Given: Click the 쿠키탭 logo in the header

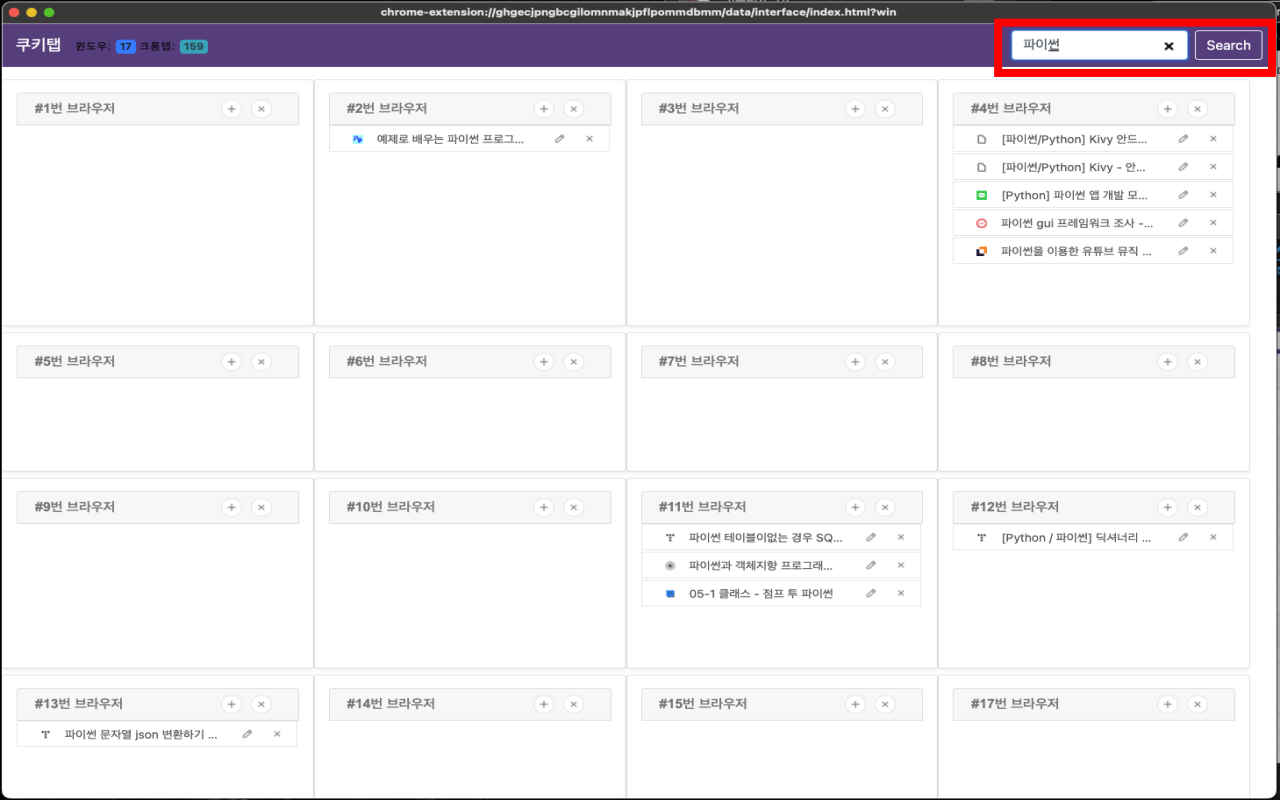Looking at the screenshot, I should tap(37, 44).
